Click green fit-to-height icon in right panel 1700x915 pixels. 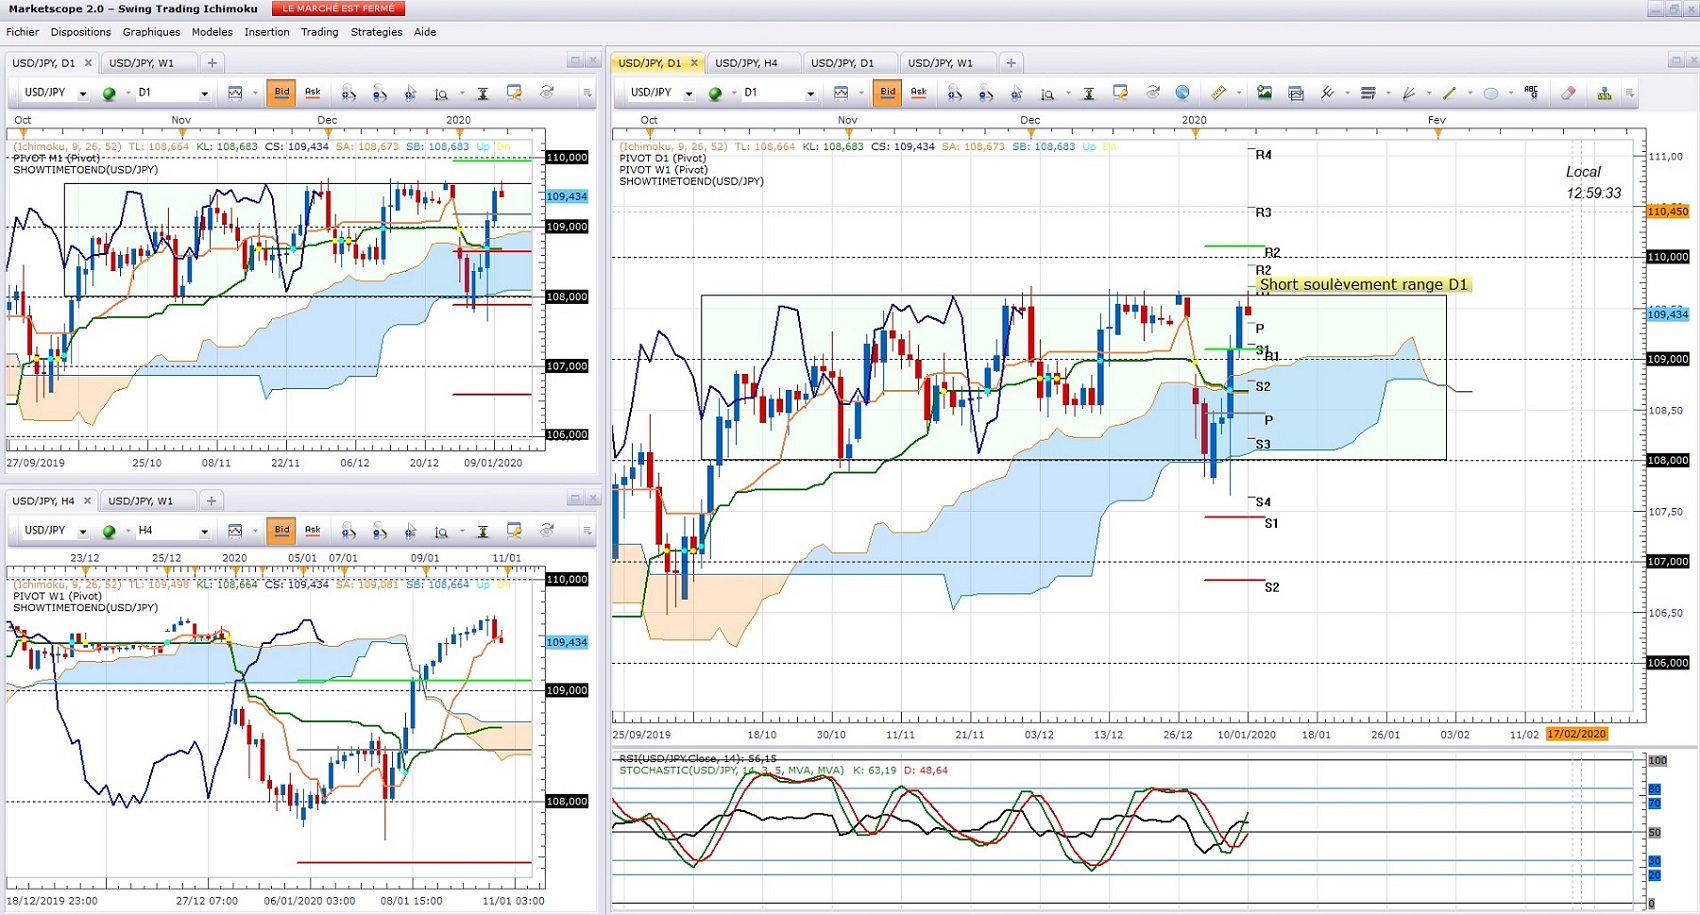click(1089, 93)
